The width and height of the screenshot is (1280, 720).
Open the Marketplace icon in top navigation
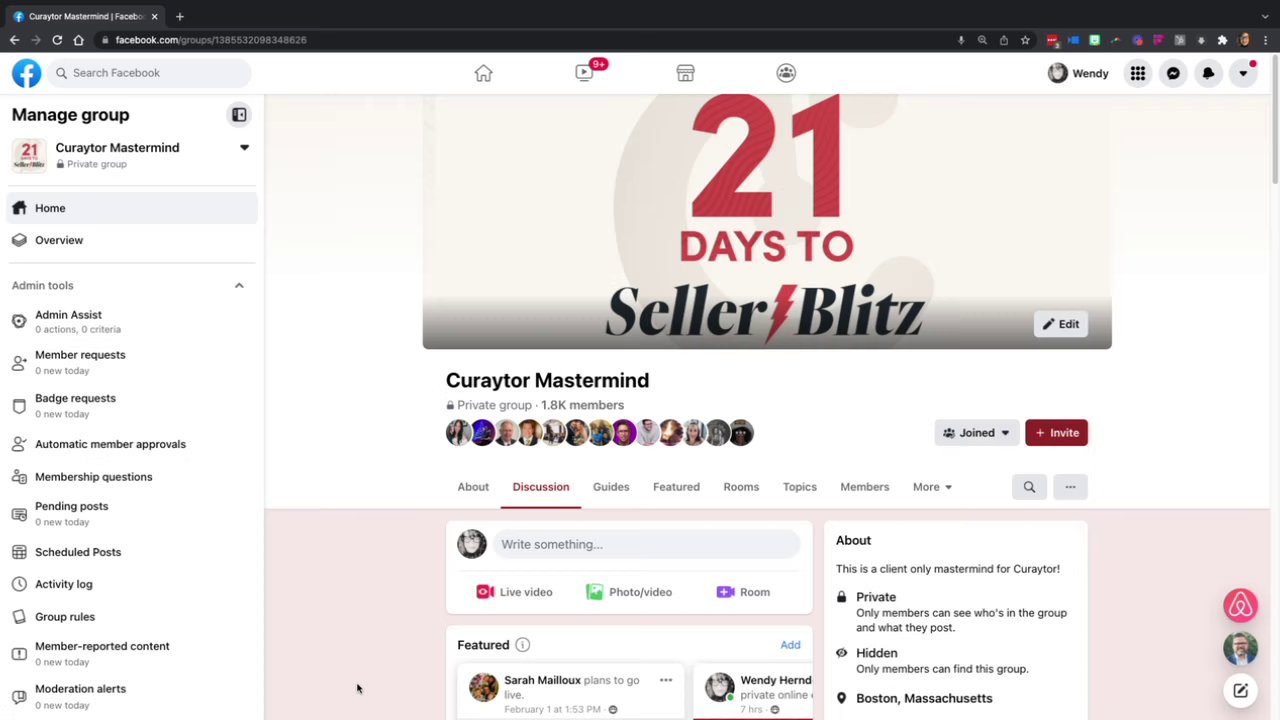(685, 73)
